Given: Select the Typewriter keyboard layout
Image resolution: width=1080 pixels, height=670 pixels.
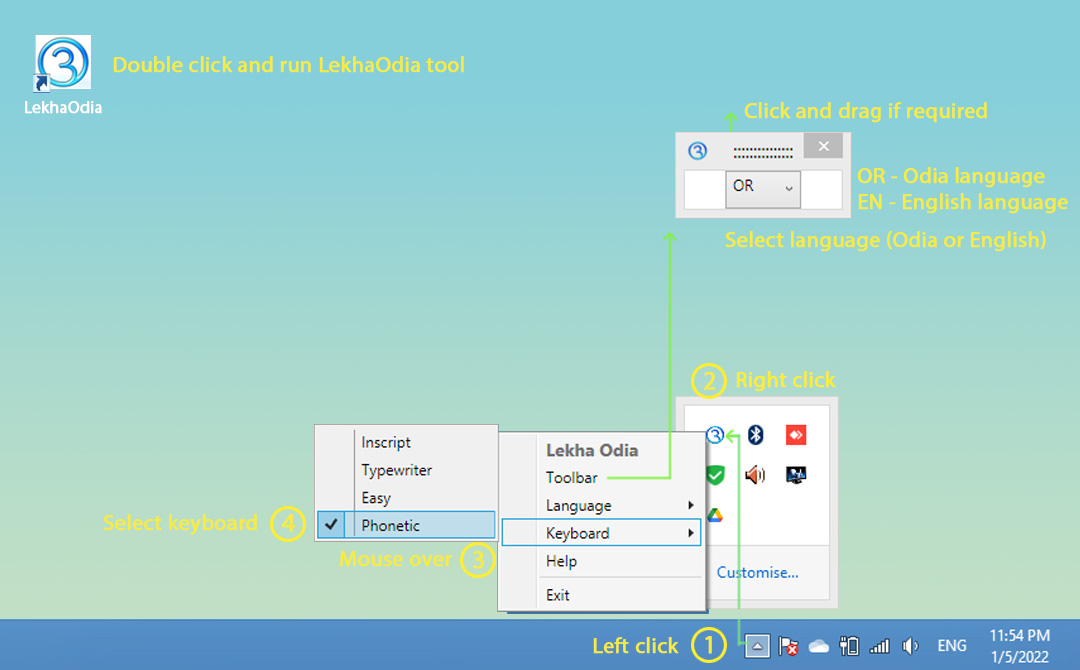Looking at the screenshot, I should click(406, 470).
